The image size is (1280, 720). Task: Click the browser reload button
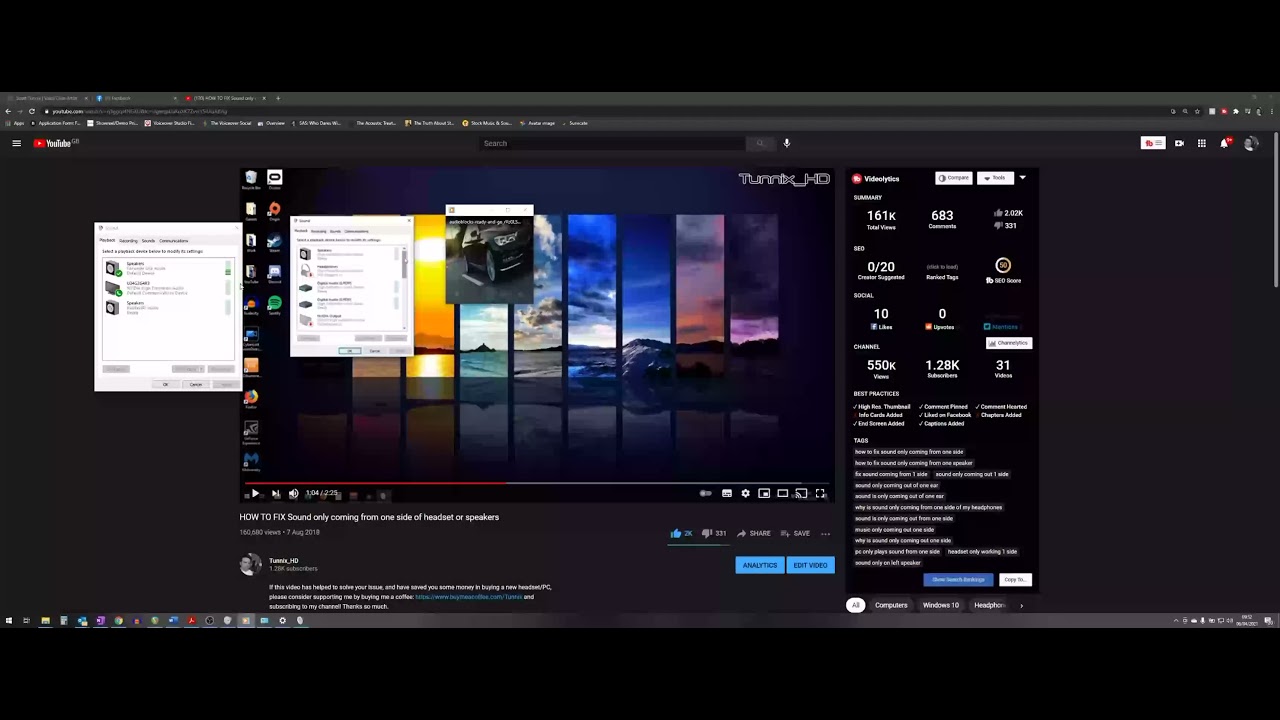tap(32, 111)
